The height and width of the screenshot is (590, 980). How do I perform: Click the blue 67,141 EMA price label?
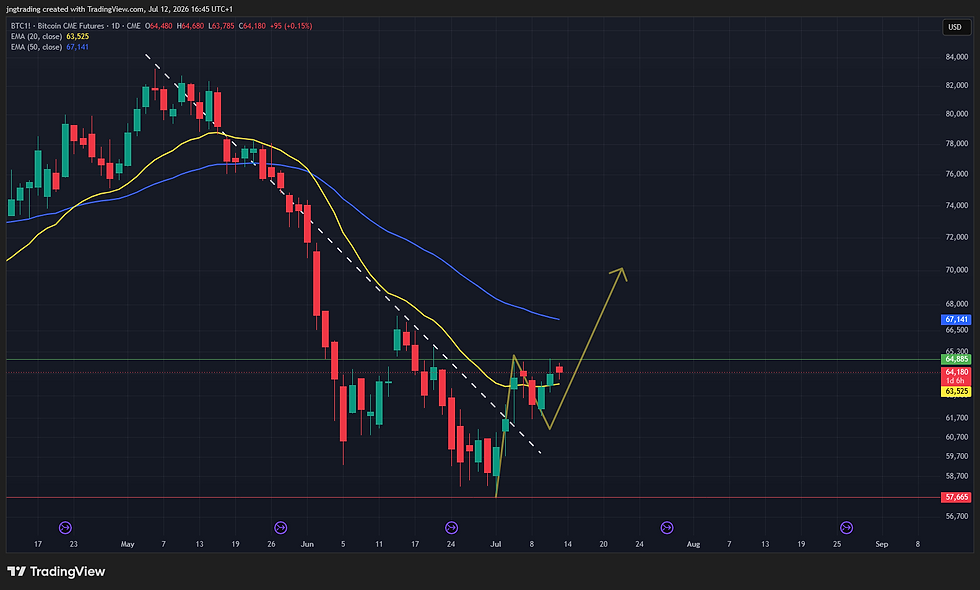click(x=956, y=319)
